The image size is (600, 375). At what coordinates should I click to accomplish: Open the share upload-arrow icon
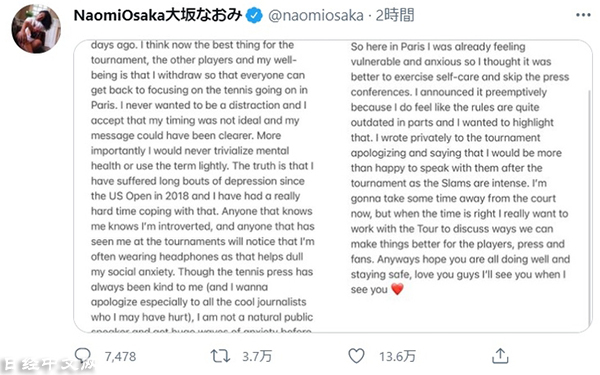tap(500, 355)
